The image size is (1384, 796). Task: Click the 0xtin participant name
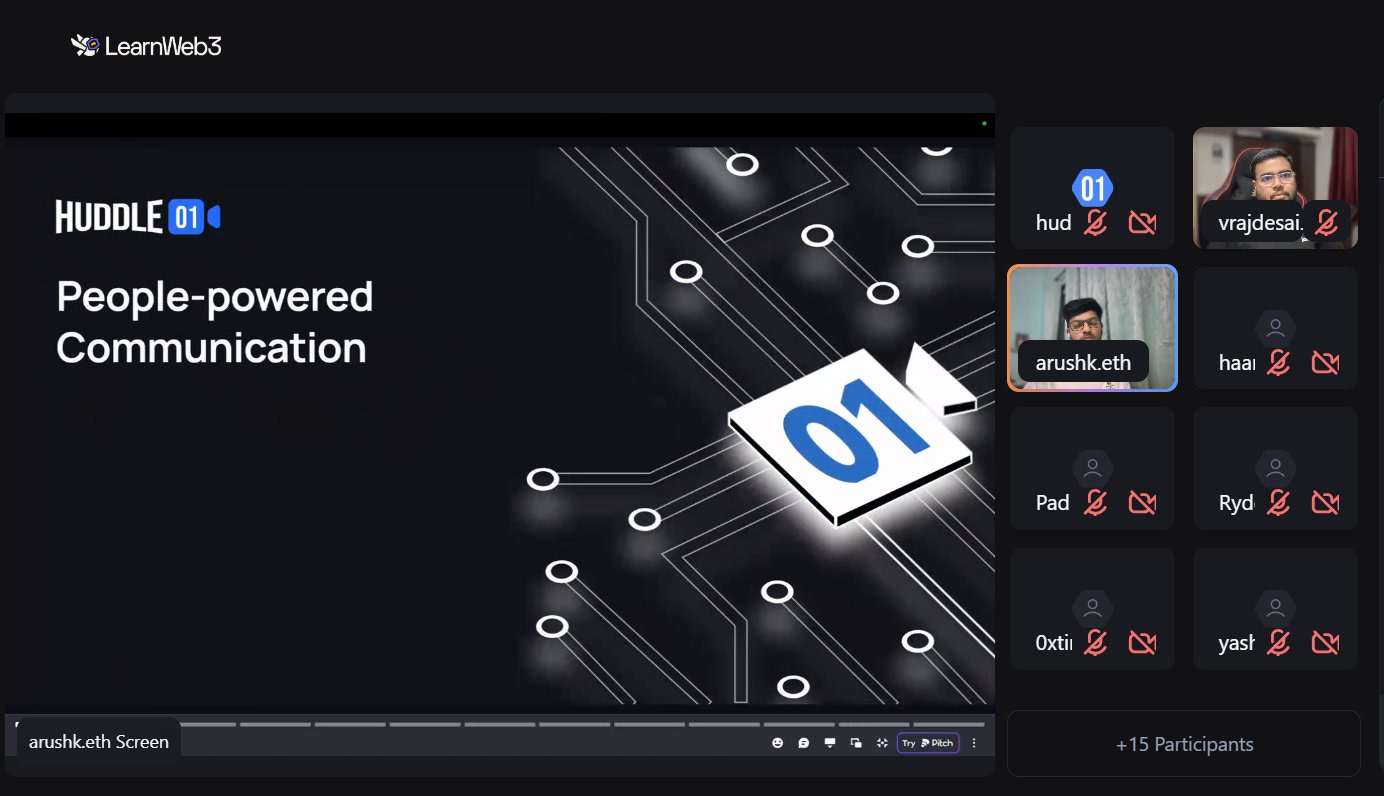point(1054,642)
